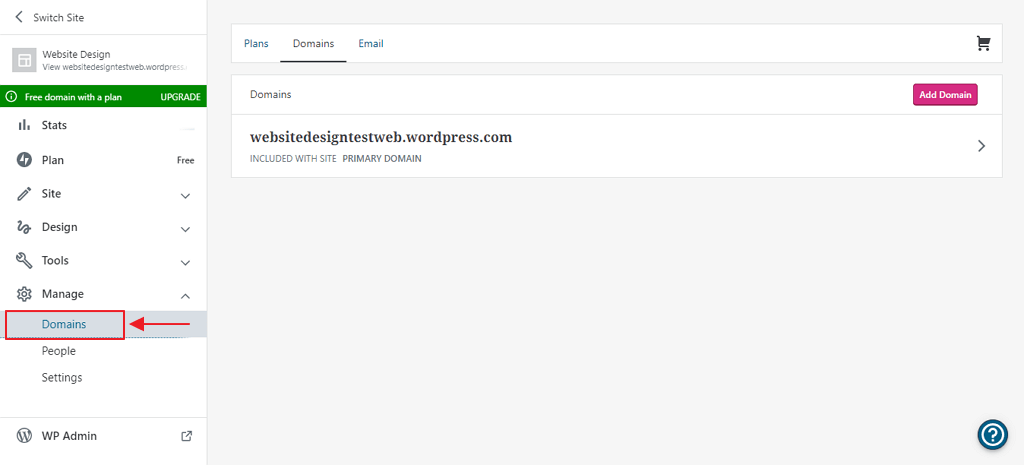This screenshot has width=1024, height=465.
Task: Click the Website Design site icon
Action: (25, 61)
